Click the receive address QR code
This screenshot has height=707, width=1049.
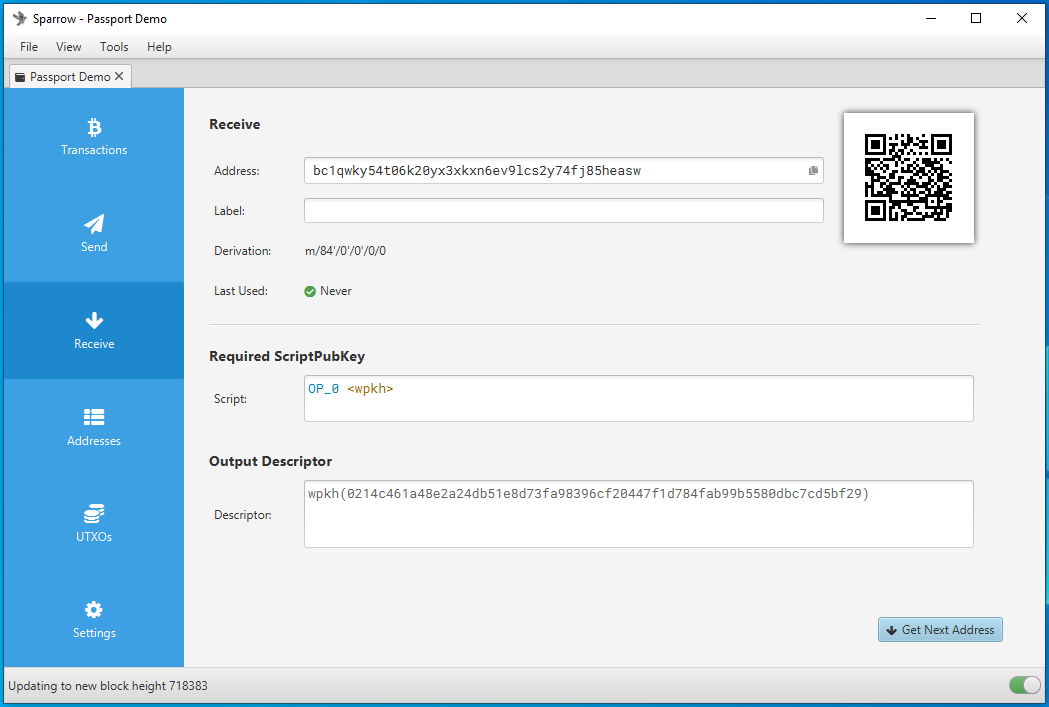909,177
